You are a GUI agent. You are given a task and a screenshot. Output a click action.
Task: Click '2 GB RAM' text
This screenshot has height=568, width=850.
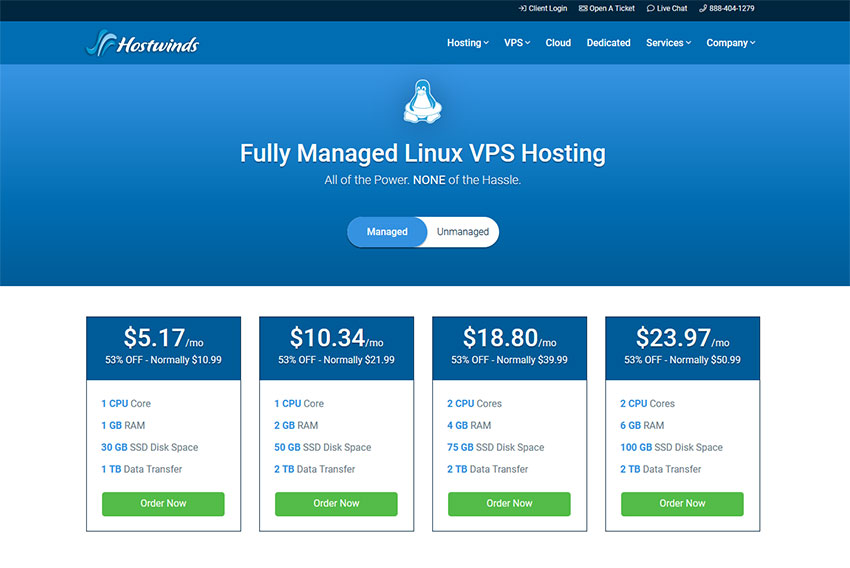pyautogui.click(x=296, y=425)
